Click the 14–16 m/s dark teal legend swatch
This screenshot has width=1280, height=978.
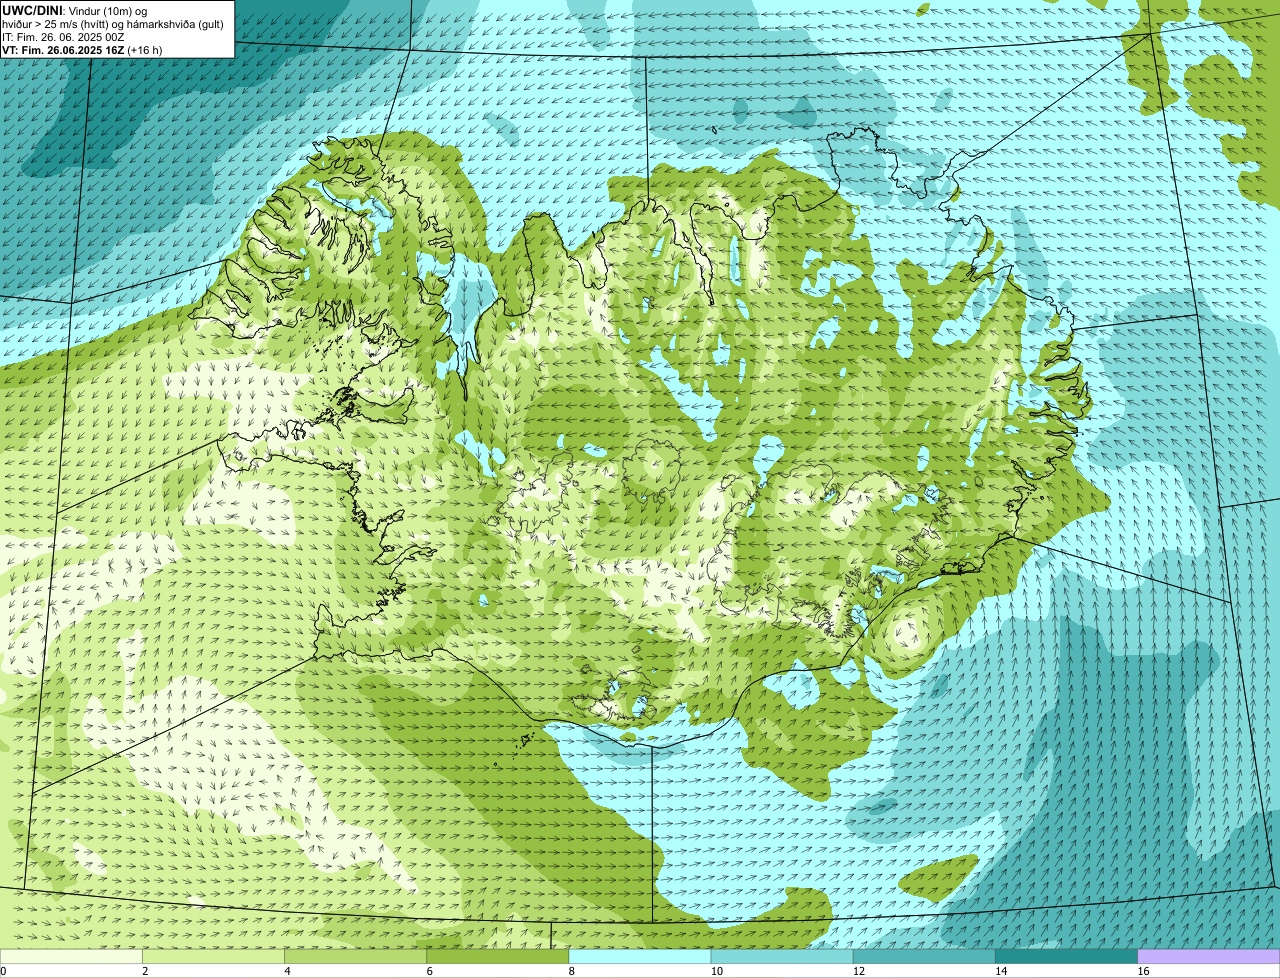pyautogui.click(x=1067, y=956)
